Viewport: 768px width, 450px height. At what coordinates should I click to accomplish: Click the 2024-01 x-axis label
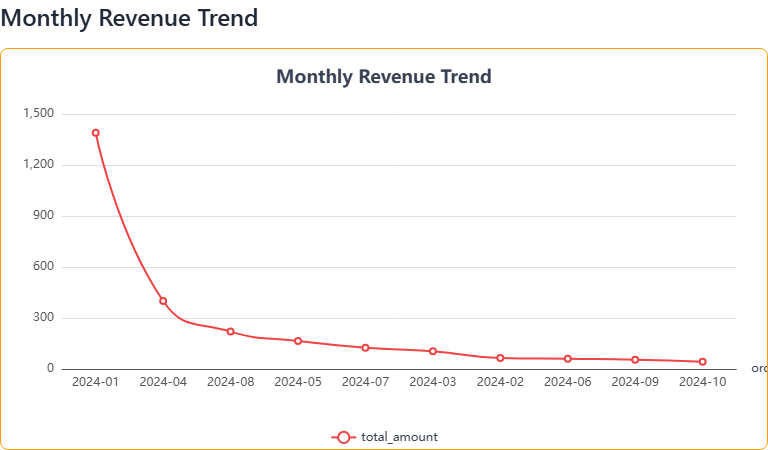click(x=96, y=382)
